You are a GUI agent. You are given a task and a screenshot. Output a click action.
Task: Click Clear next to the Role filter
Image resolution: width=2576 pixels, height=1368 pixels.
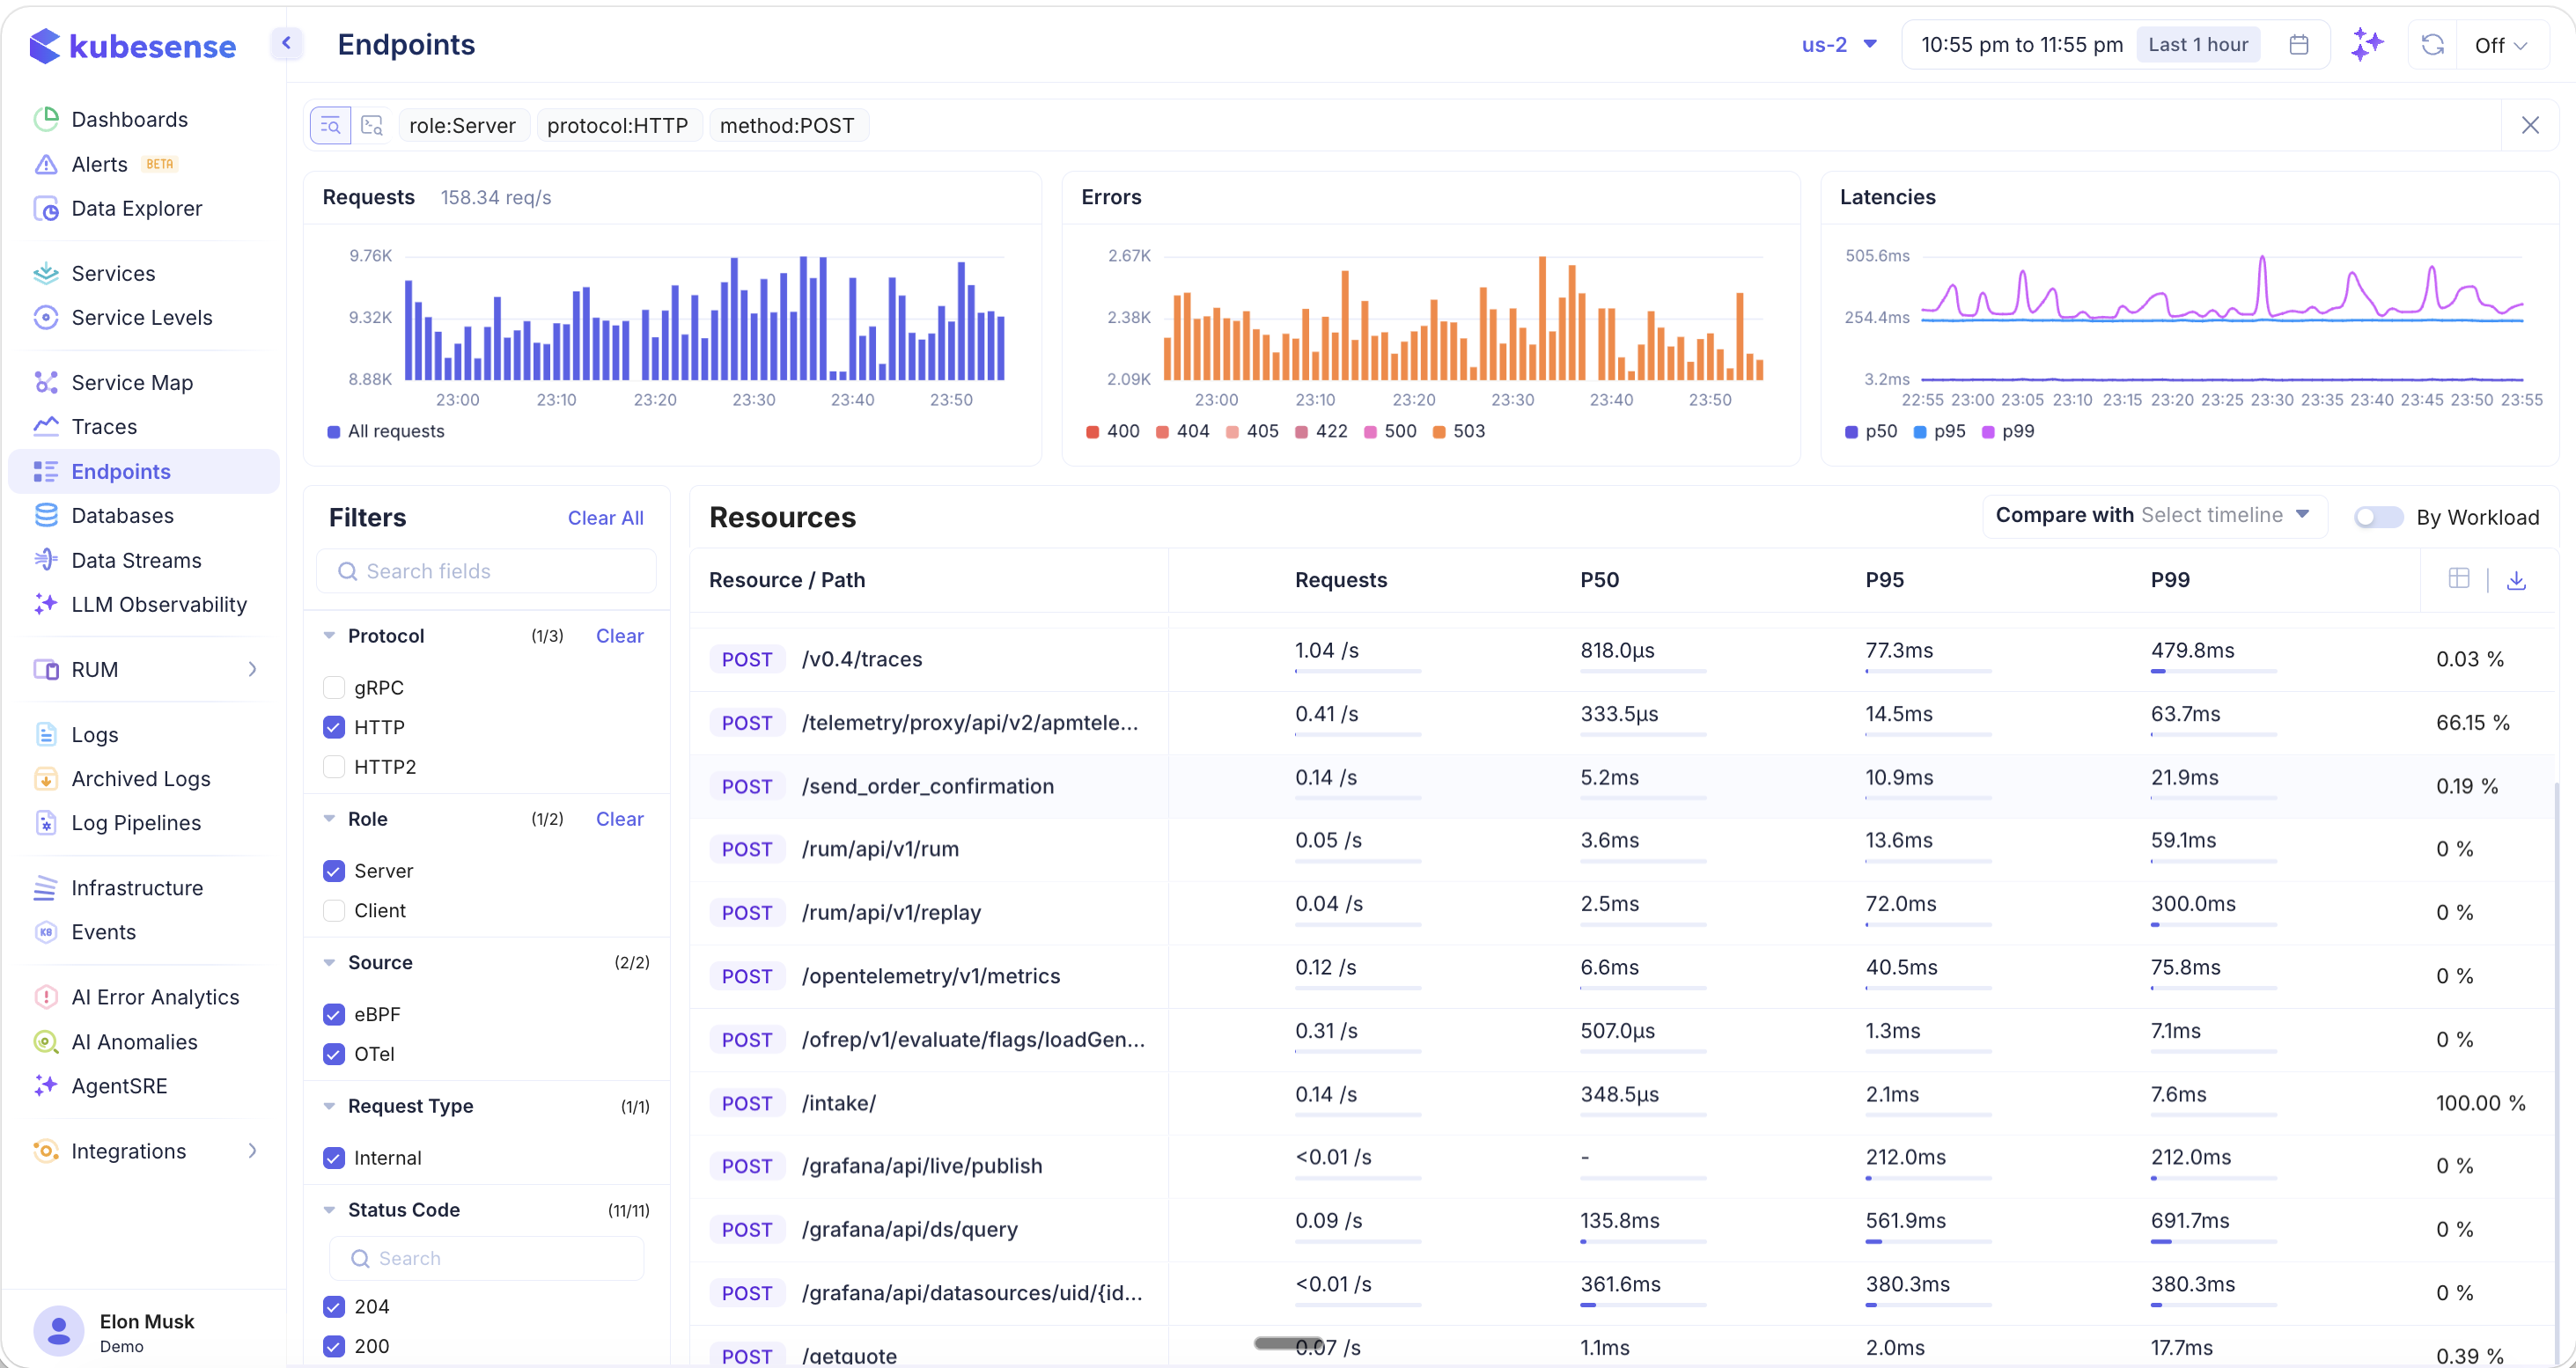[x=619, y=818]
